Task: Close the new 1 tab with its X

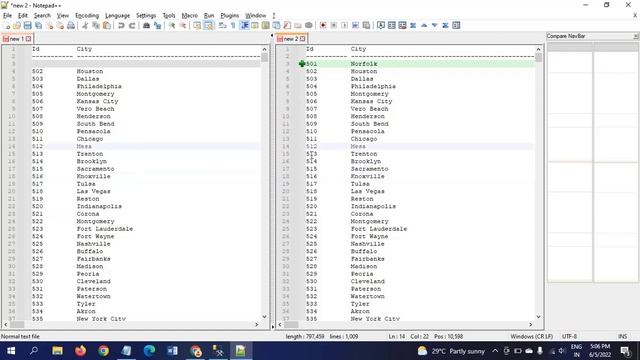Action: coord(29,39)
